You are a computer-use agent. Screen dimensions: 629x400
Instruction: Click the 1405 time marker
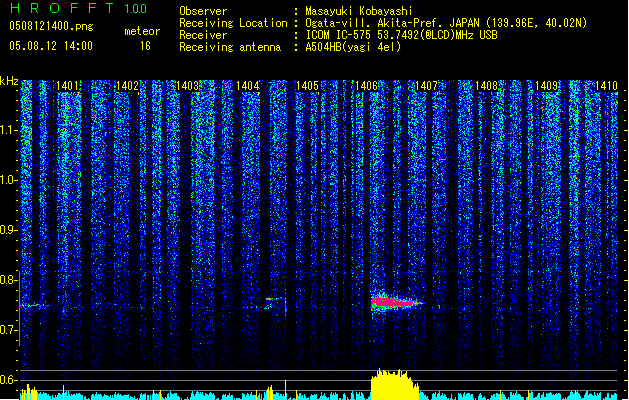point(307,86)
